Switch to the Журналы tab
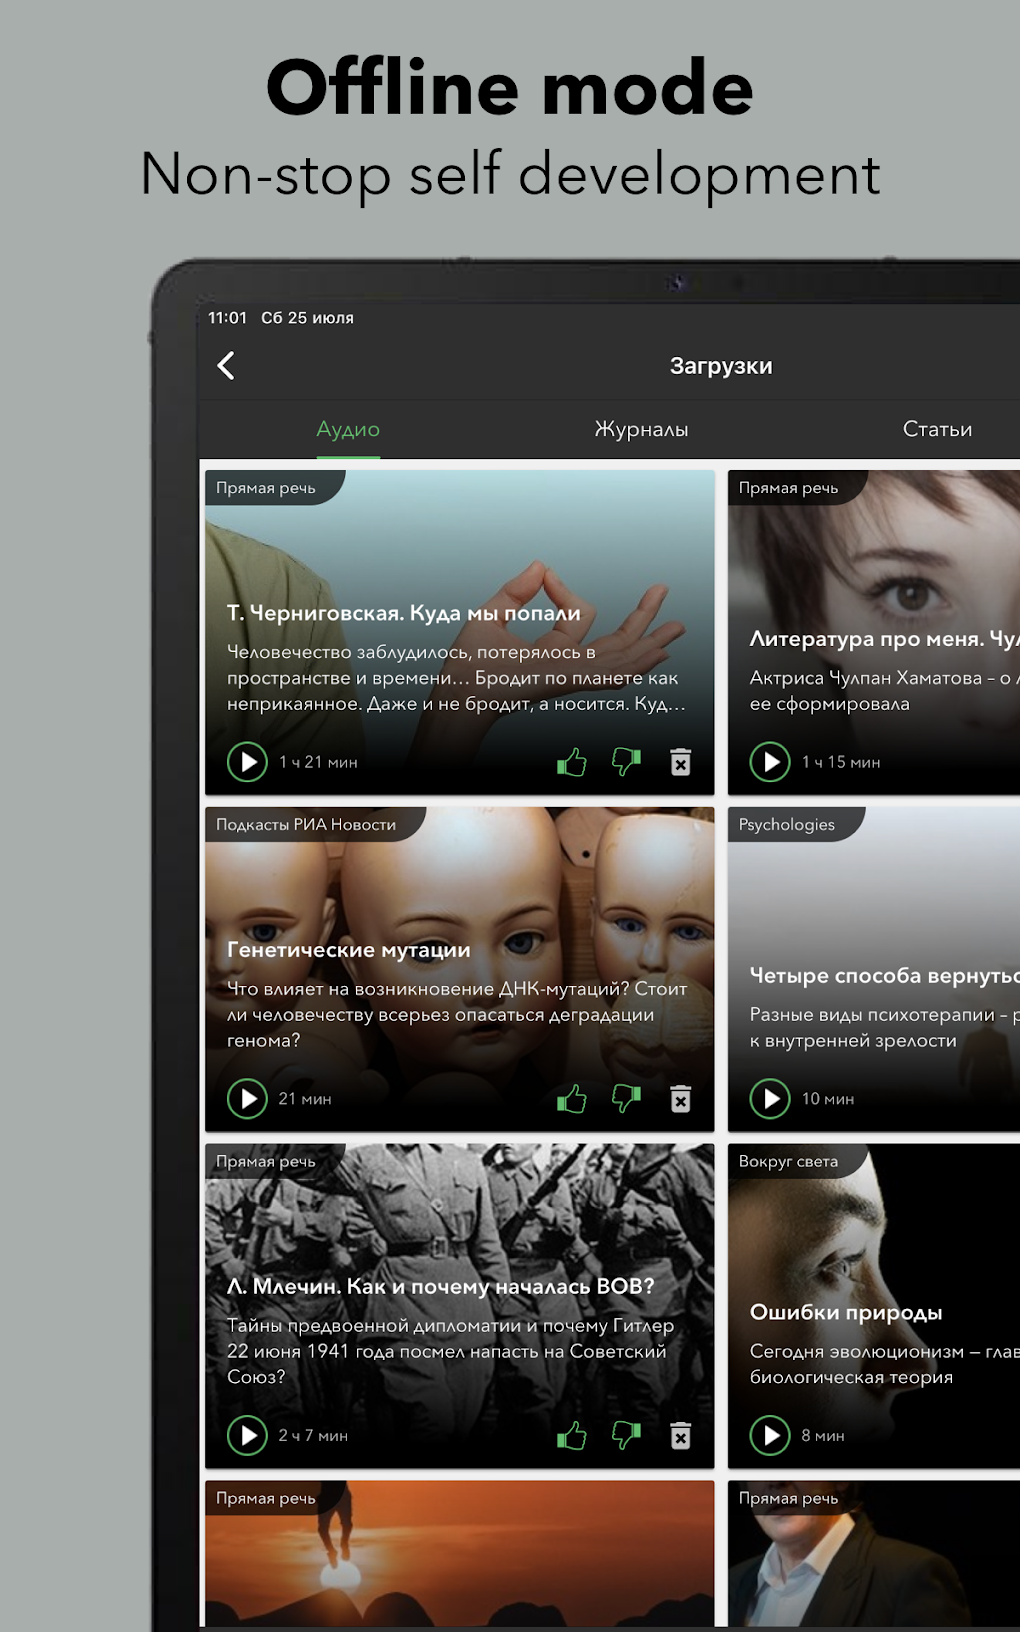 point(641,429)
